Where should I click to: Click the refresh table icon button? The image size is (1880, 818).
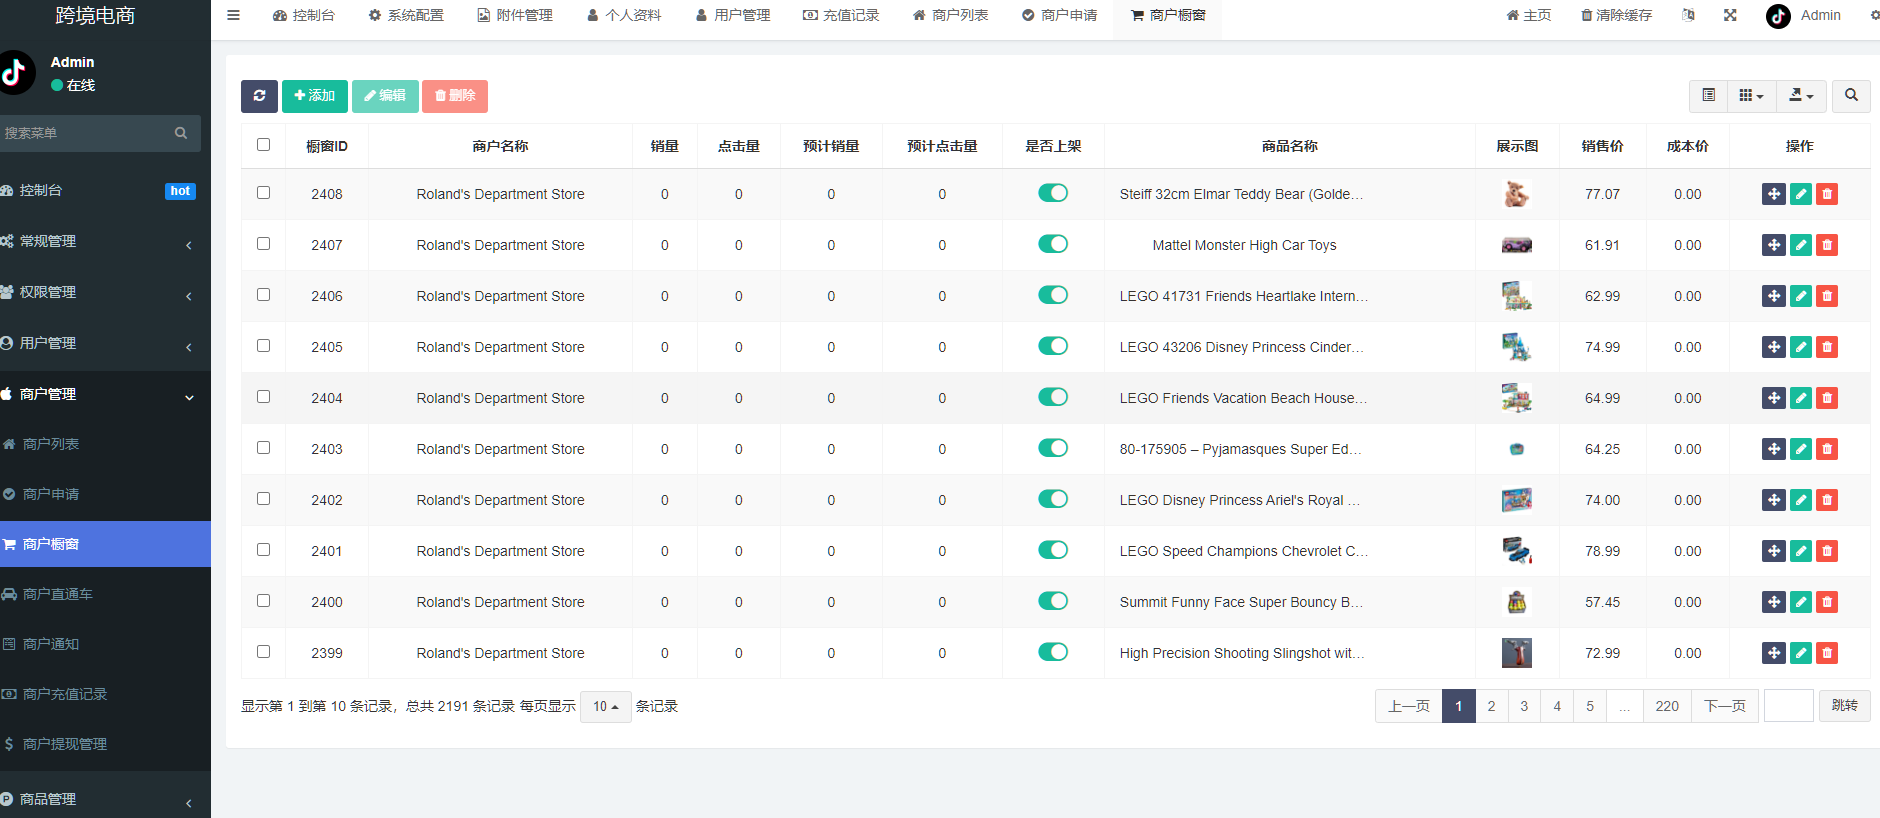(x=259, y=96)
